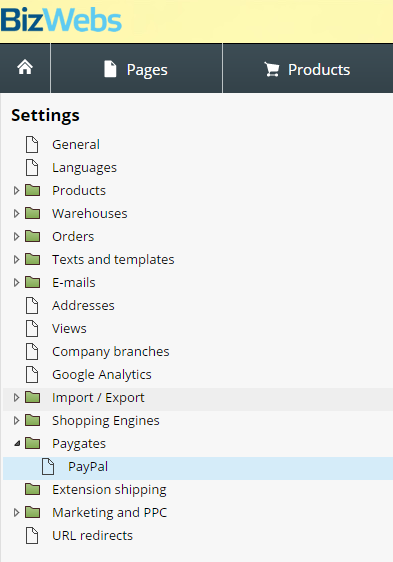Expand the E-mails node arrow
This screenshot has height=562, width=393.
click(x=16, y=282)
